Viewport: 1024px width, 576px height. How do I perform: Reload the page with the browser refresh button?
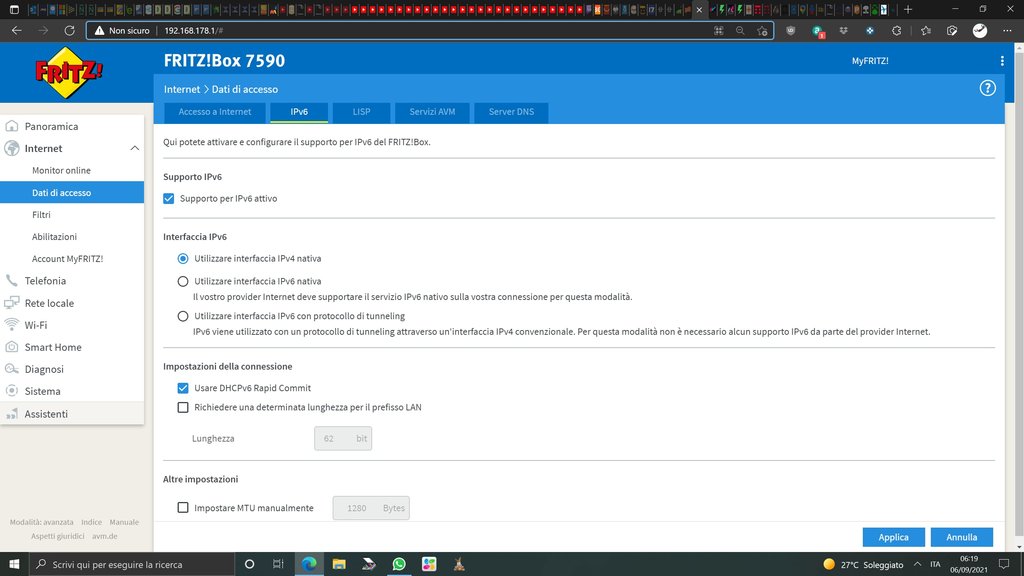[x=69, y=31]
